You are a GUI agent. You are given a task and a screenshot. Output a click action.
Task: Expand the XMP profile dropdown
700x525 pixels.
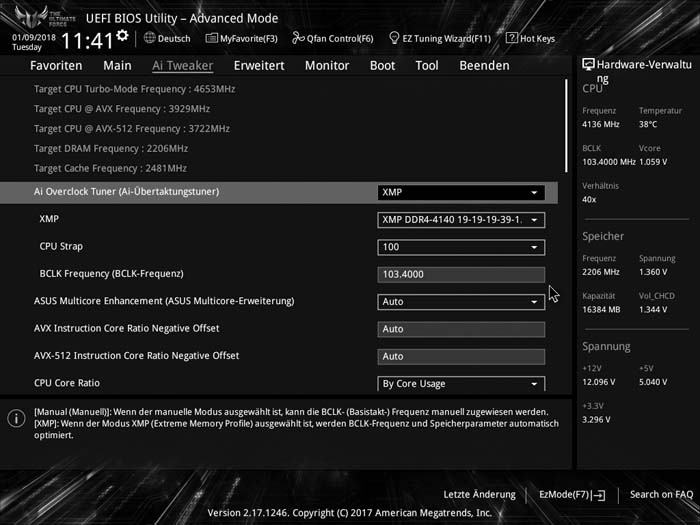(x=461, y=220)
